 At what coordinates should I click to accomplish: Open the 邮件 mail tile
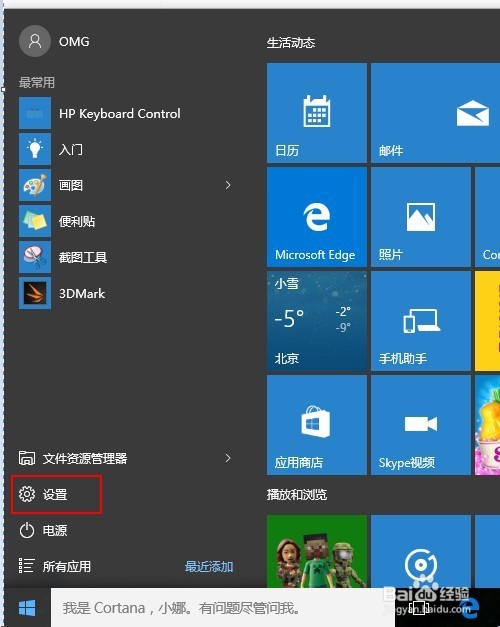435,113
